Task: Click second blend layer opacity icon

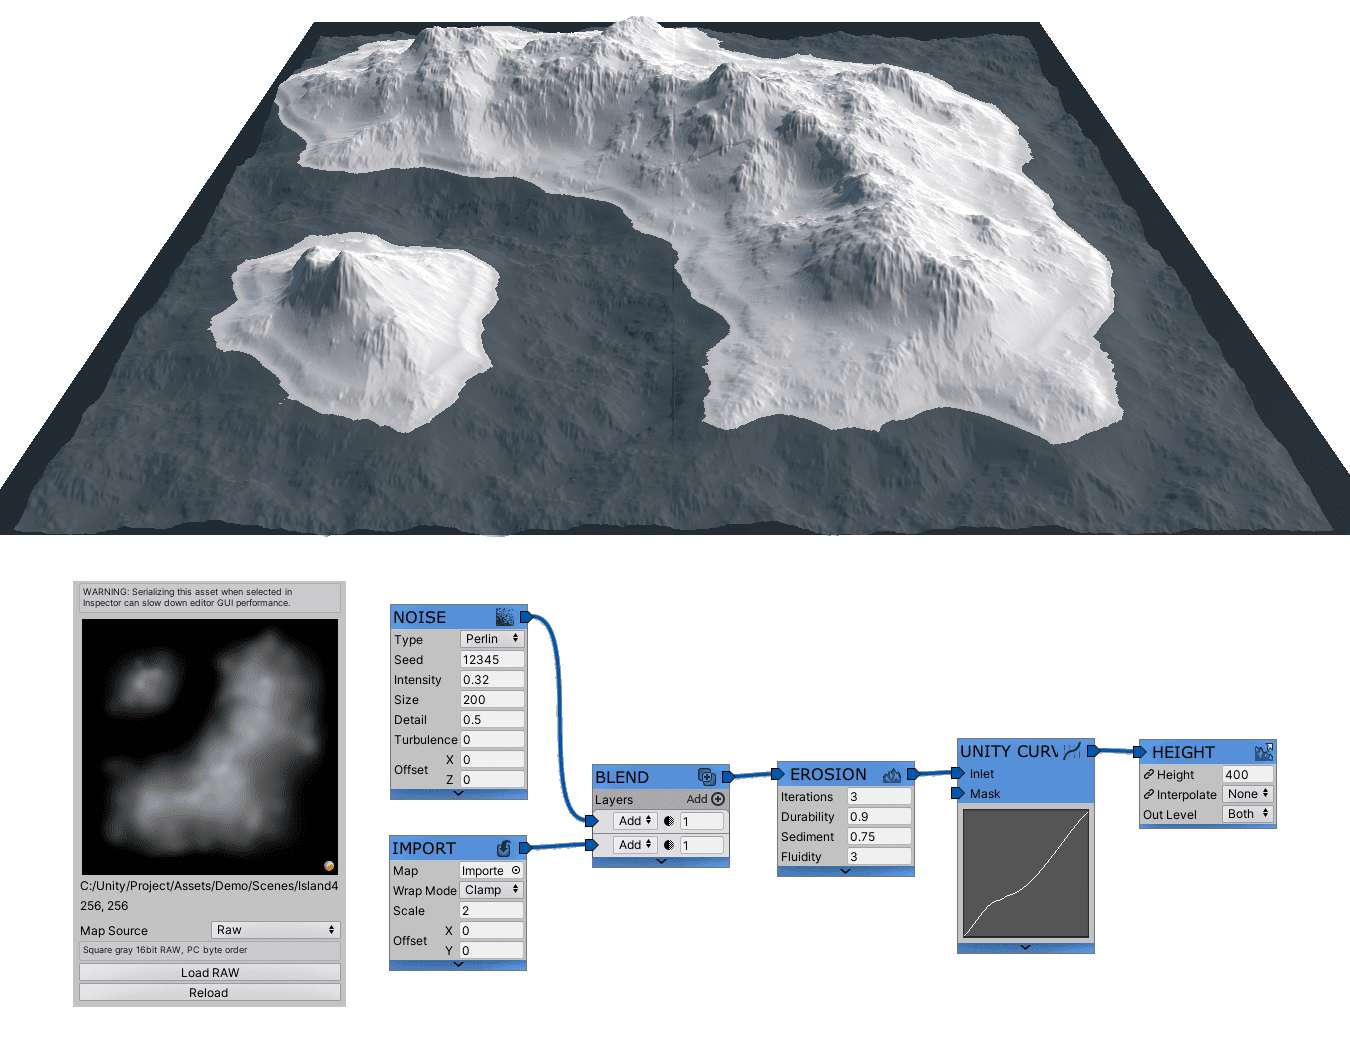Action: pyautogui.click(x=669, y=845)
